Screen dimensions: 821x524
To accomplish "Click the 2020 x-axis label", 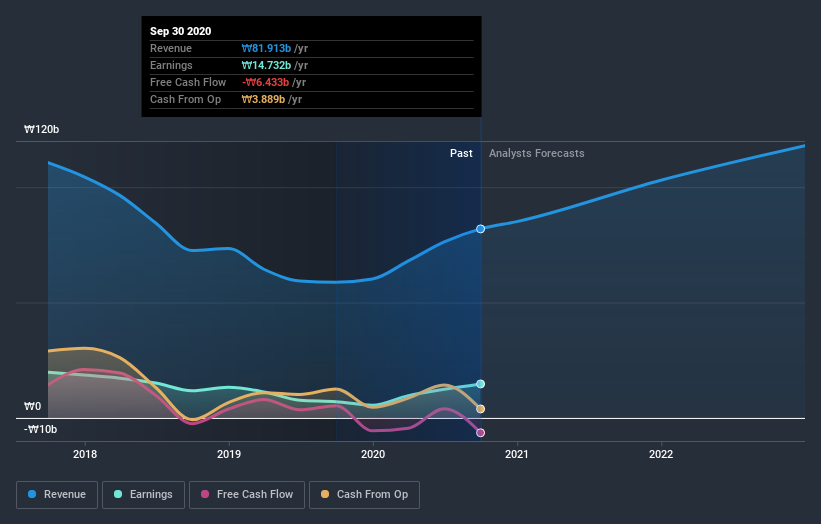I will tap(373, 454).
